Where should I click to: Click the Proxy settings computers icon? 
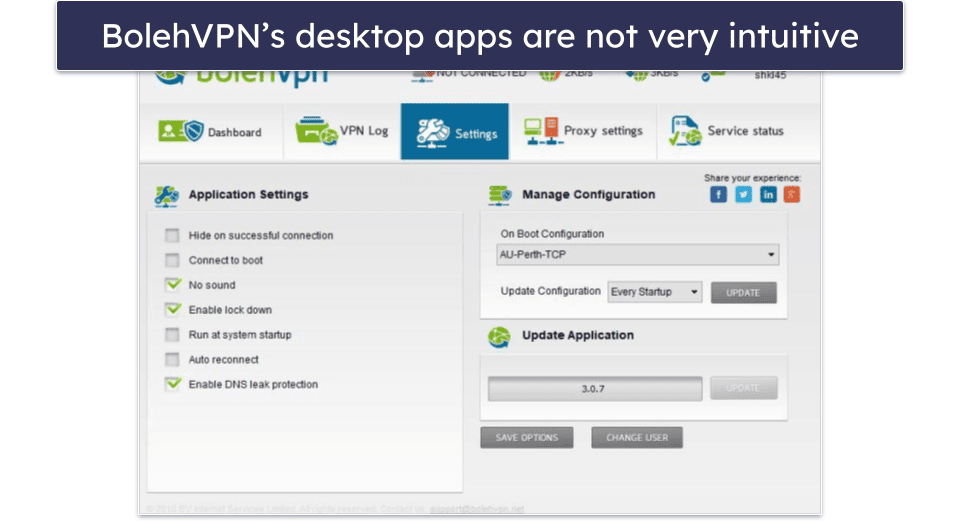point(541,131)
